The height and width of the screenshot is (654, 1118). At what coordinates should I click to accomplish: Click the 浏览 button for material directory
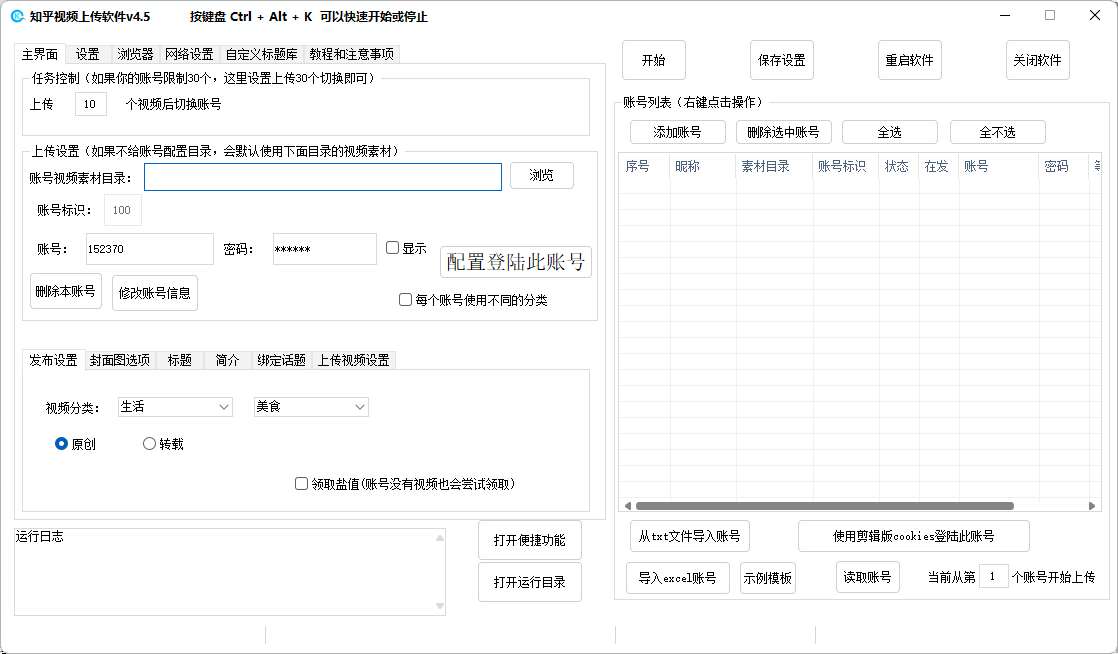click(x=542, y=175)
